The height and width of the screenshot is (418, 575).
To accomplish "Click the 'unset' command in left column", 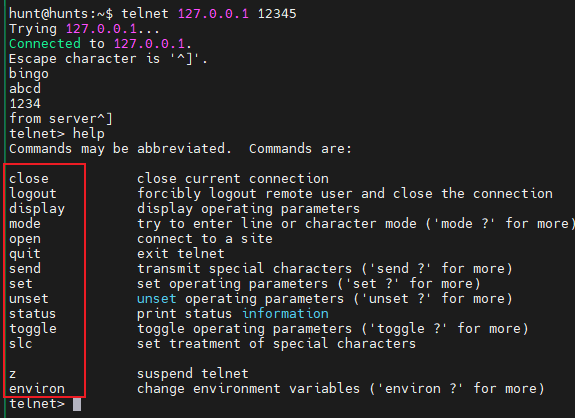I will coord(29,299).
